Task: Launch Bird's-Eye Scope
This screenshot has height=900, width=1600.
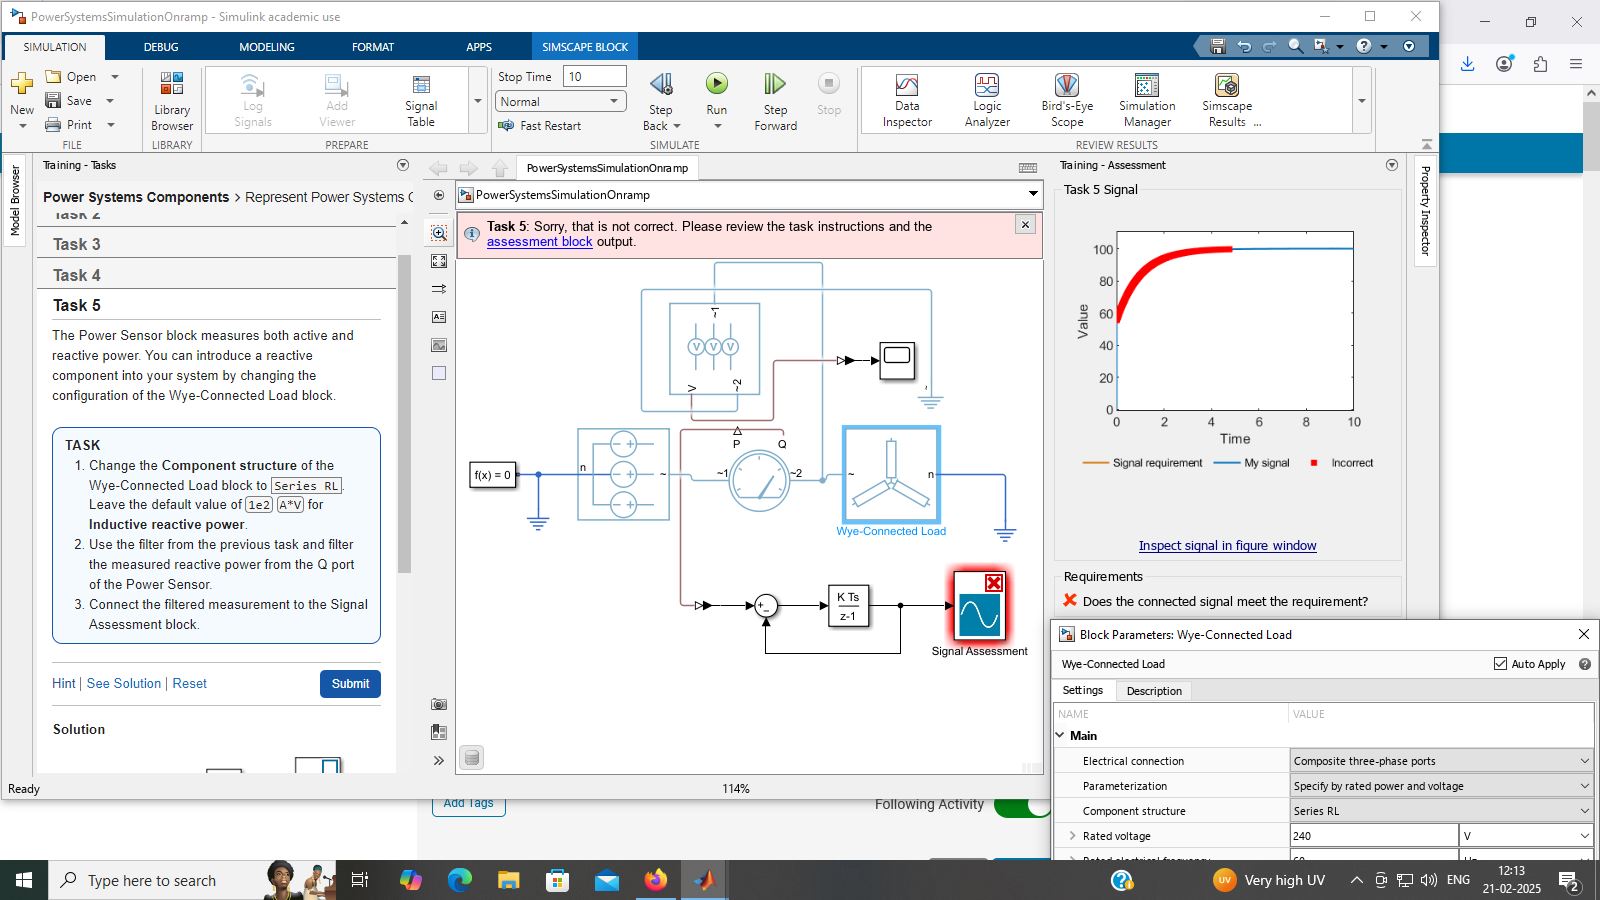Action: pyautogui.click(x=1066, y=100)
